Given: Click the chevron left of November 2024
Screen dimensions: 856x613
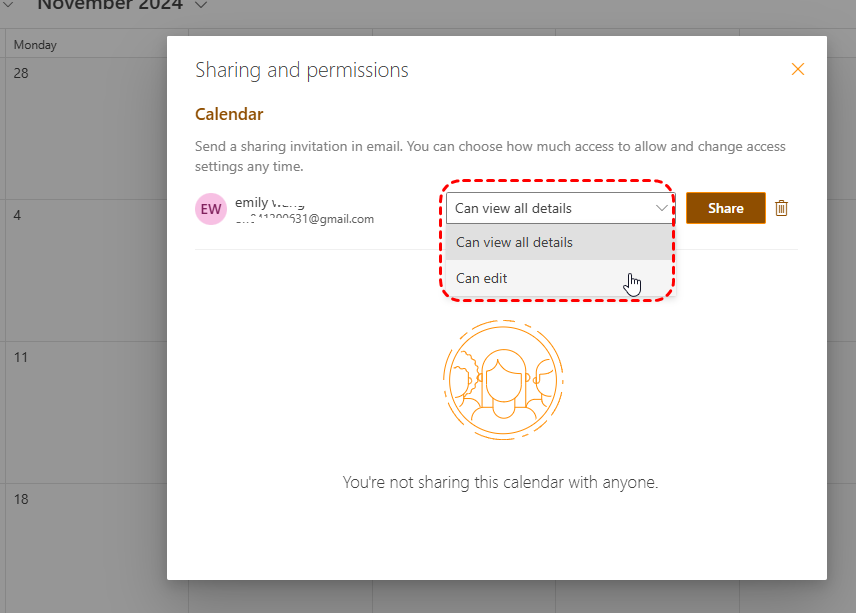Looking at the screenshot, I should click(13, 5).
